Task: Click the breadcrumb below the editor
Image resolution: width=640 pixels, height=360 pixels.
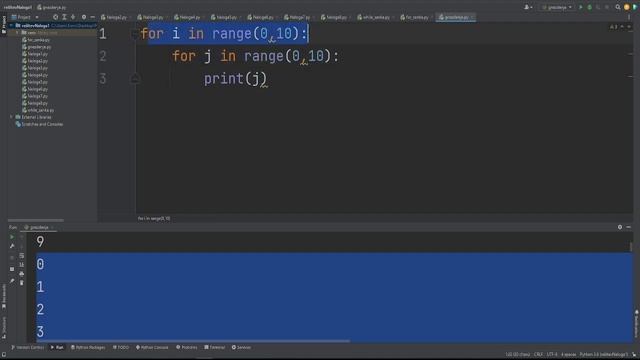Action: tap(154, 218)
